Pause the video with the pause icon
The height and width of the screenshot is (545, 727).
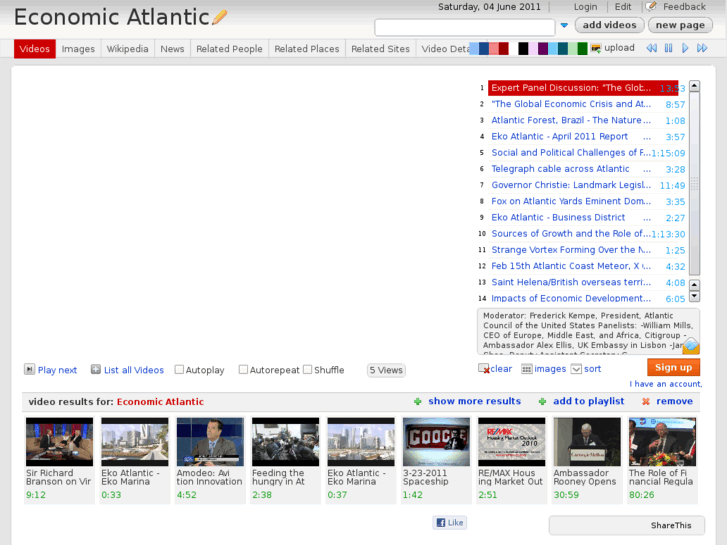click(669, 48)
